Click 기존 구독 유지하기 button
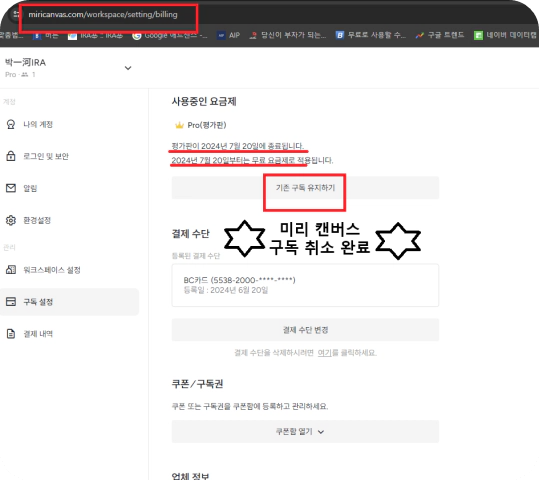 tap(305, 188)
